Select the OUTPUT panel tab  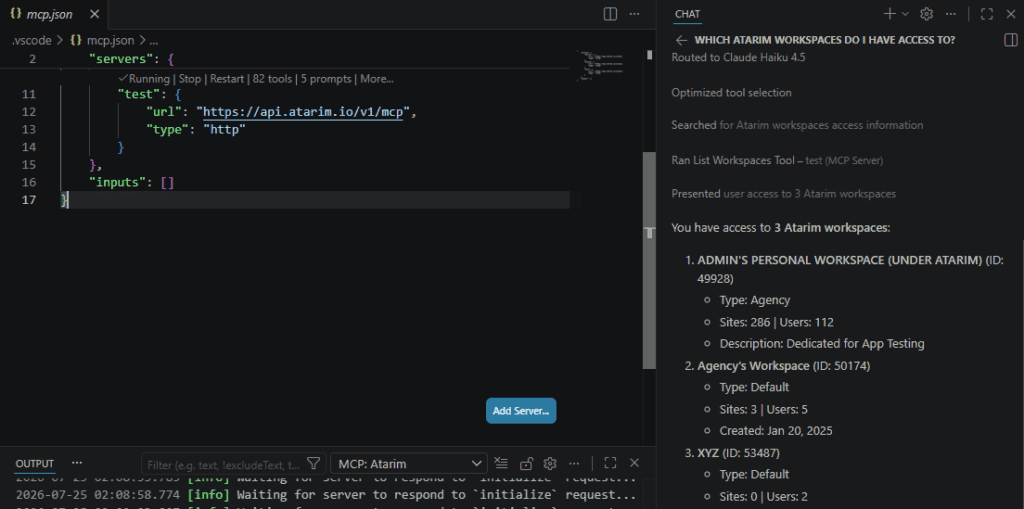35,463
